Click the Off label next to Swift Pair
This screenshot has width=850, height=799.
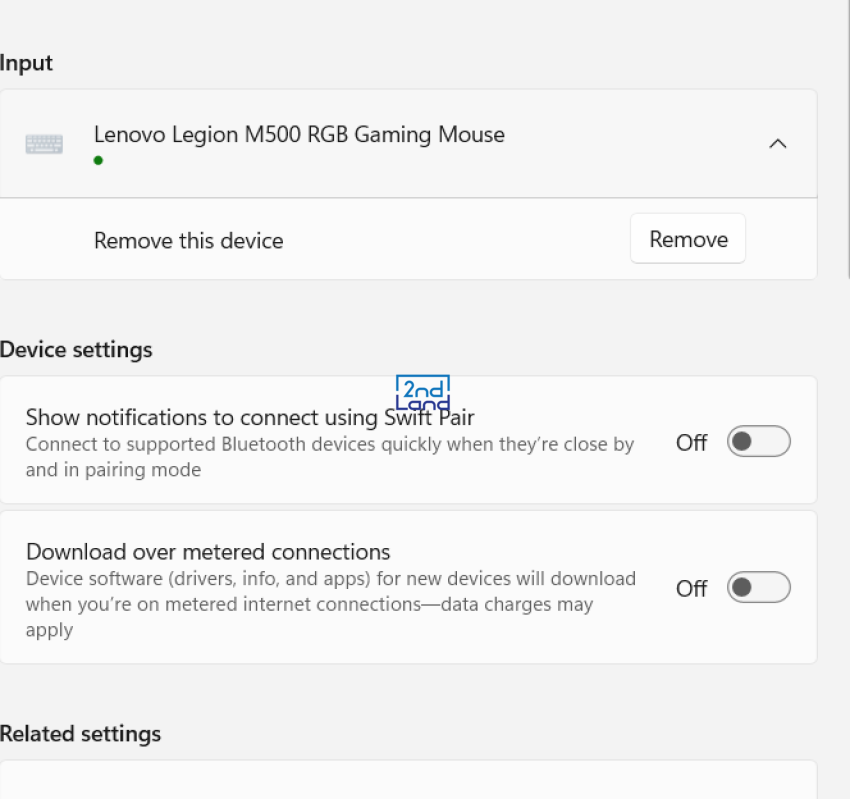pyautogui.click(x=691, y=443)
